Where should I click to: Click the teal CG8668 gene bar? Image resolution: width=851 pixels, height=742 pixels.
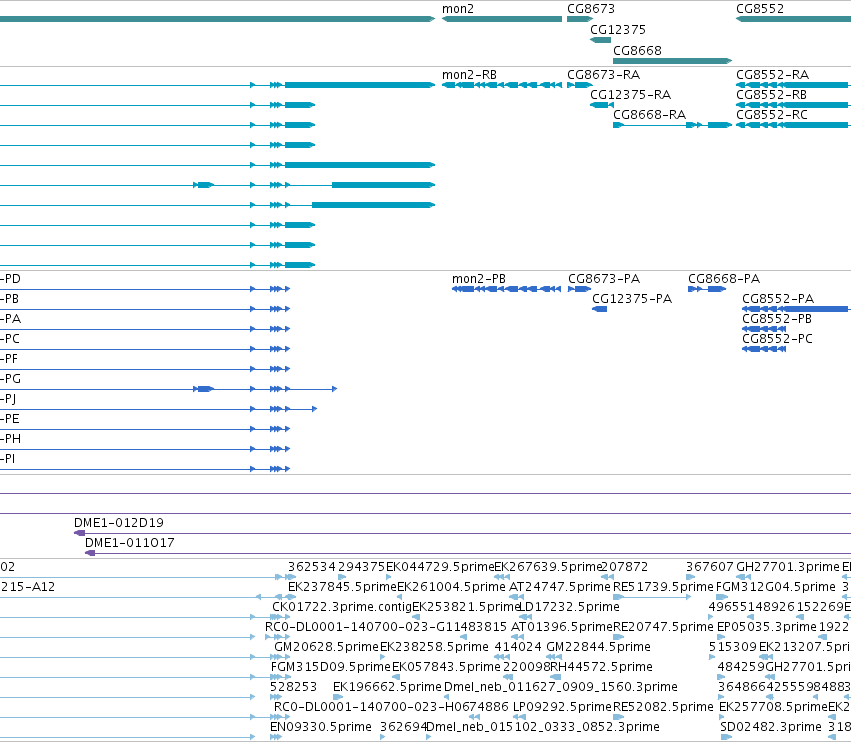pyautogui.click(x=672, y=61)
